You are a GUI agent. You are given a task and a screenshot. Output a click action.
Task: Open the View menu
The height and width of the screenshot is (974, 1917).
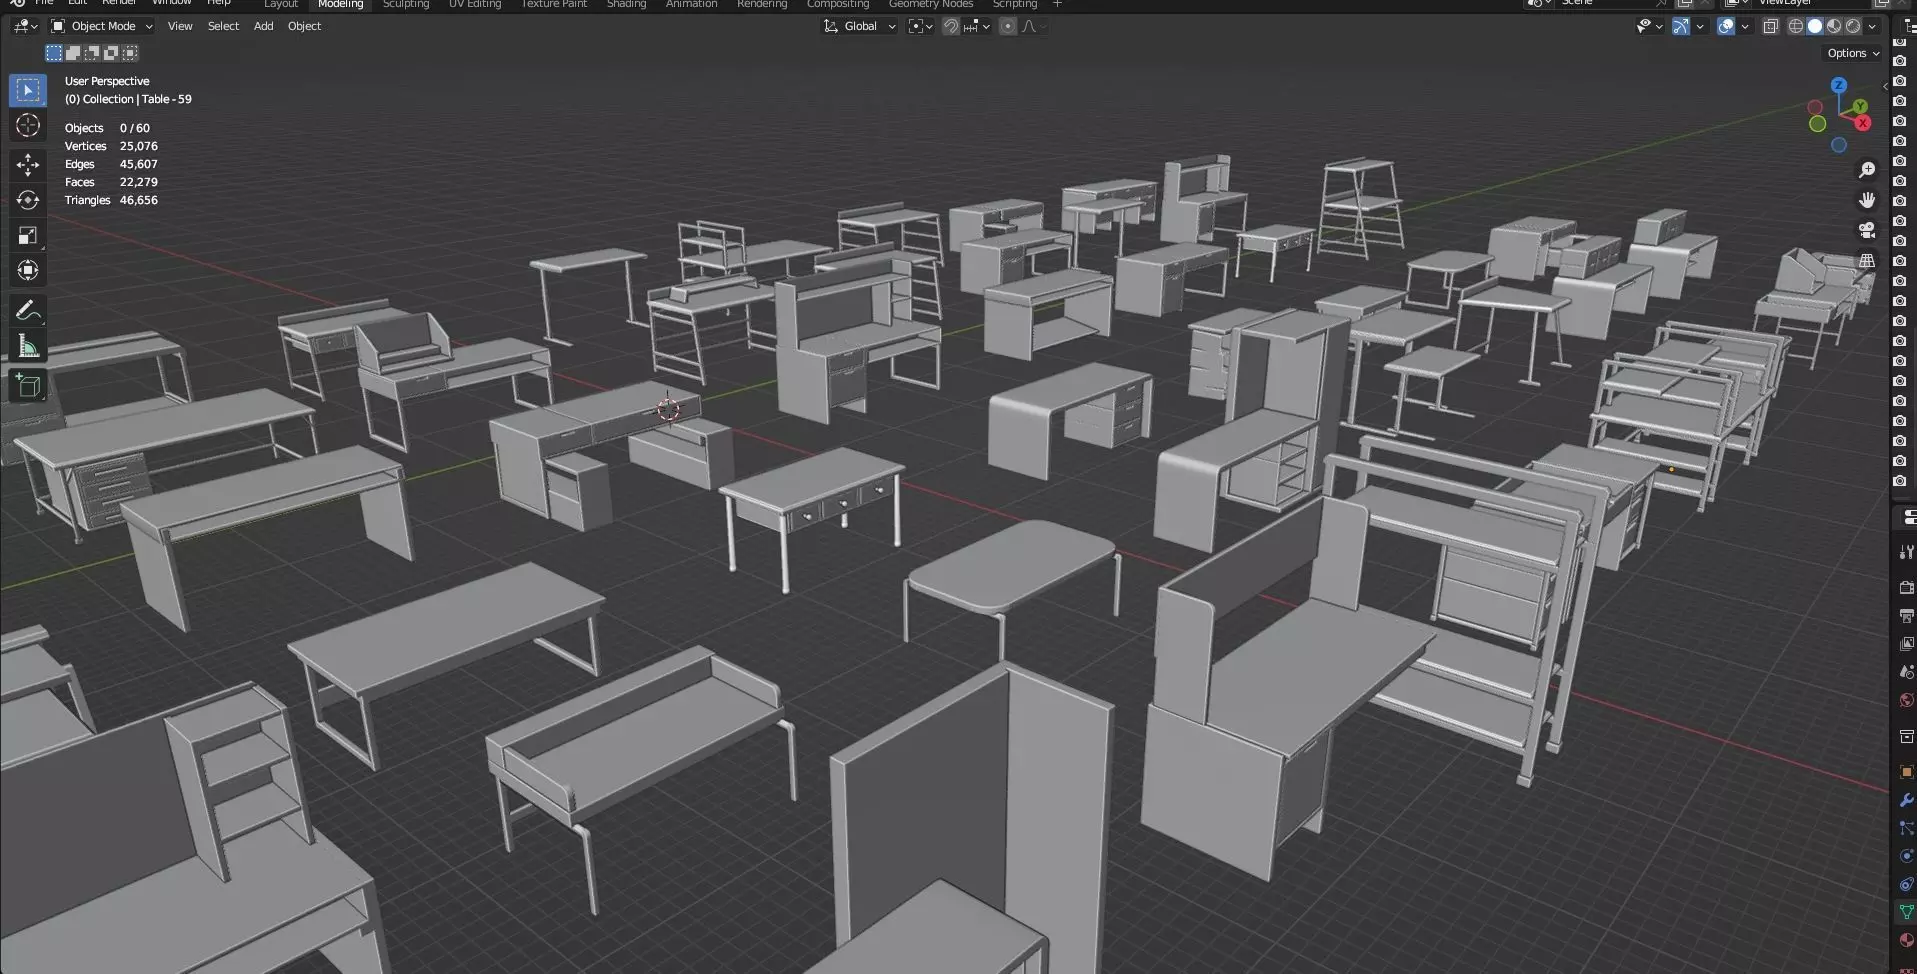(x=180, y=27)
